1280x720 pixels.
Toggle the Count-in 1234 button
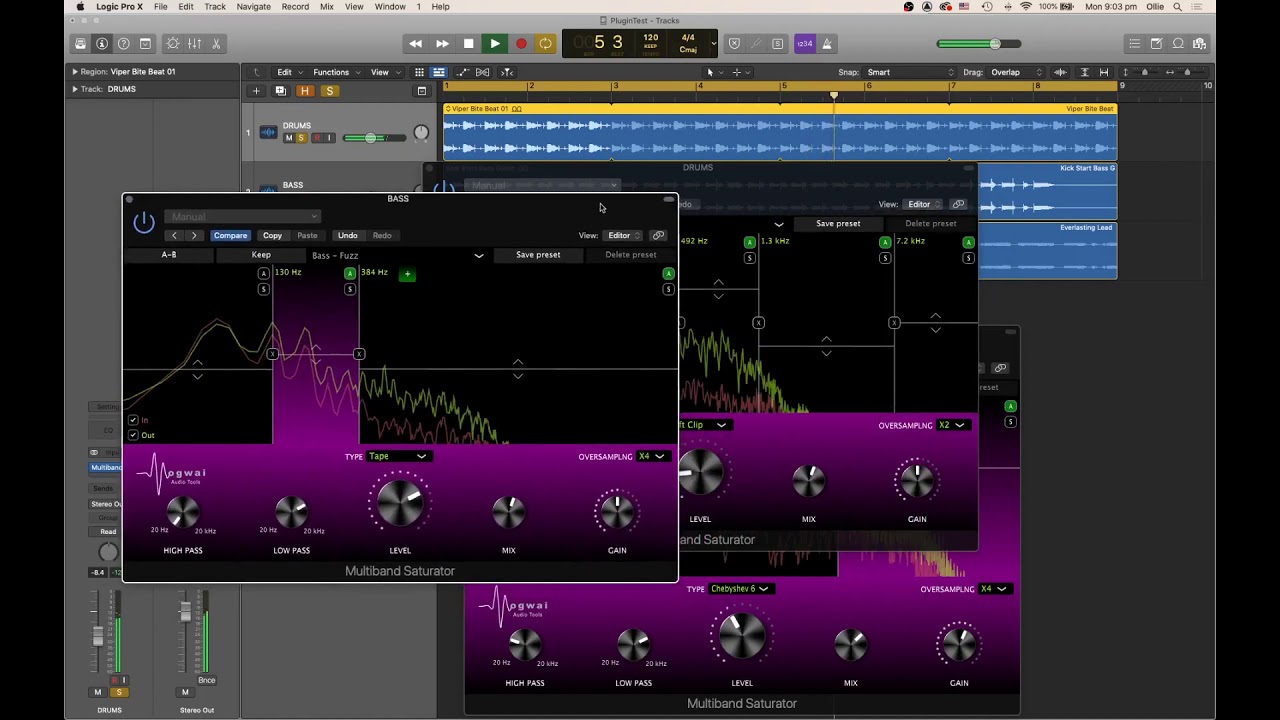804,44
